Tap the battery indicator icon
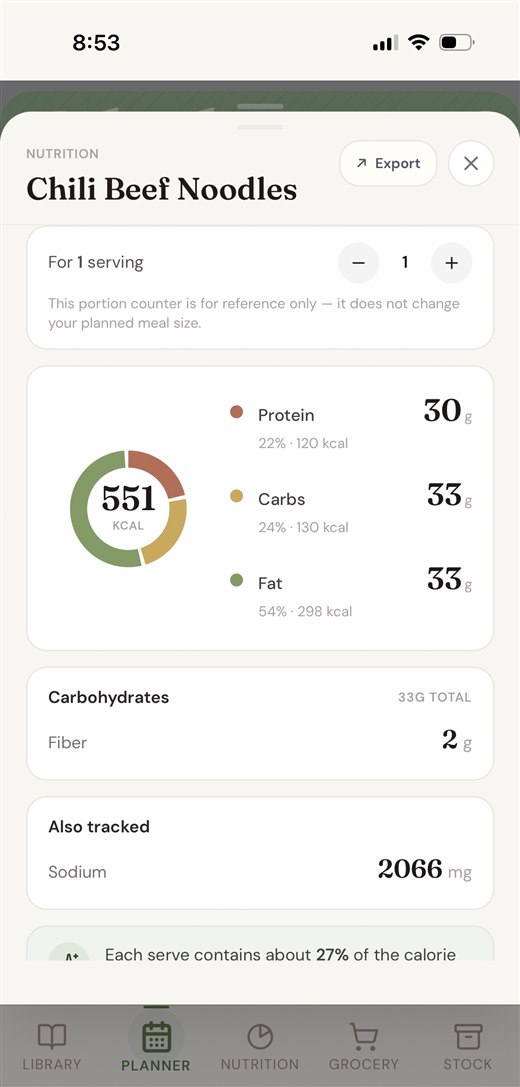Screen dimensions: 520x1087 [456, 42]
